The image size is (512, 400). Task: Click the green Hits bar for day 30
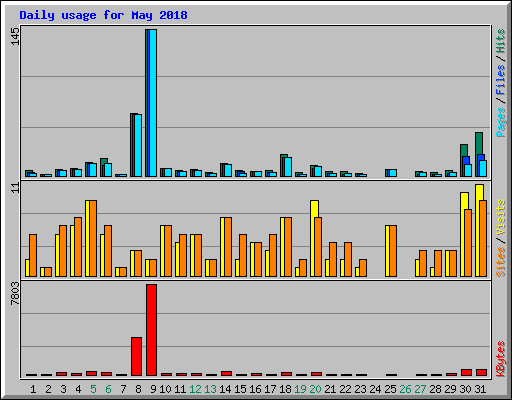[x=464, y=150]
